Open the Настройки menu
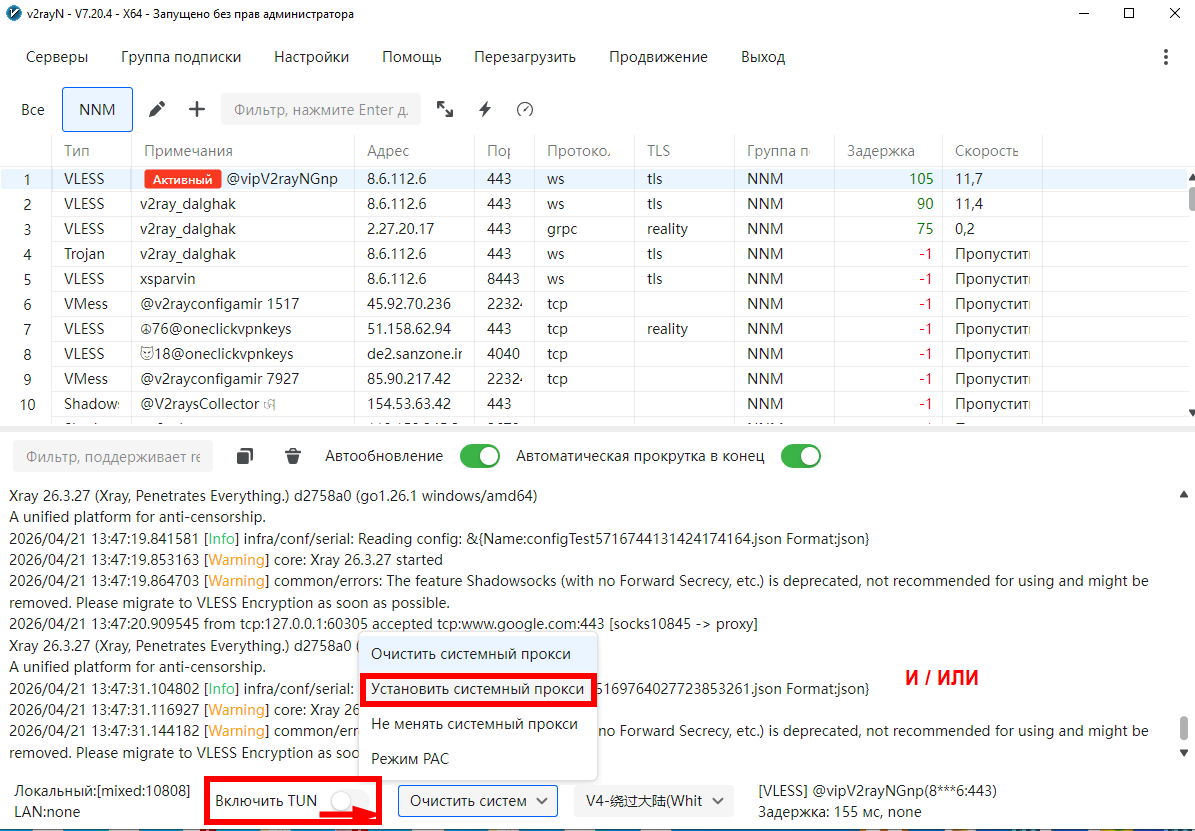 pos(311,57)
